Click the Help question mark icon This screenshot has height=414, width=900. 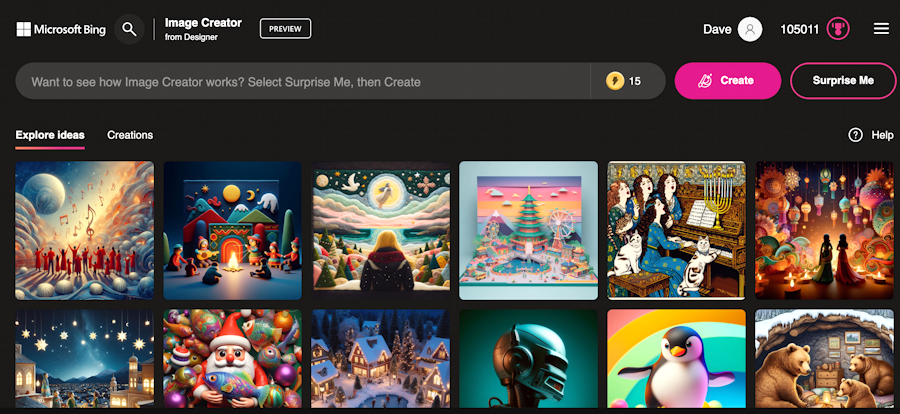pos(855,135)
